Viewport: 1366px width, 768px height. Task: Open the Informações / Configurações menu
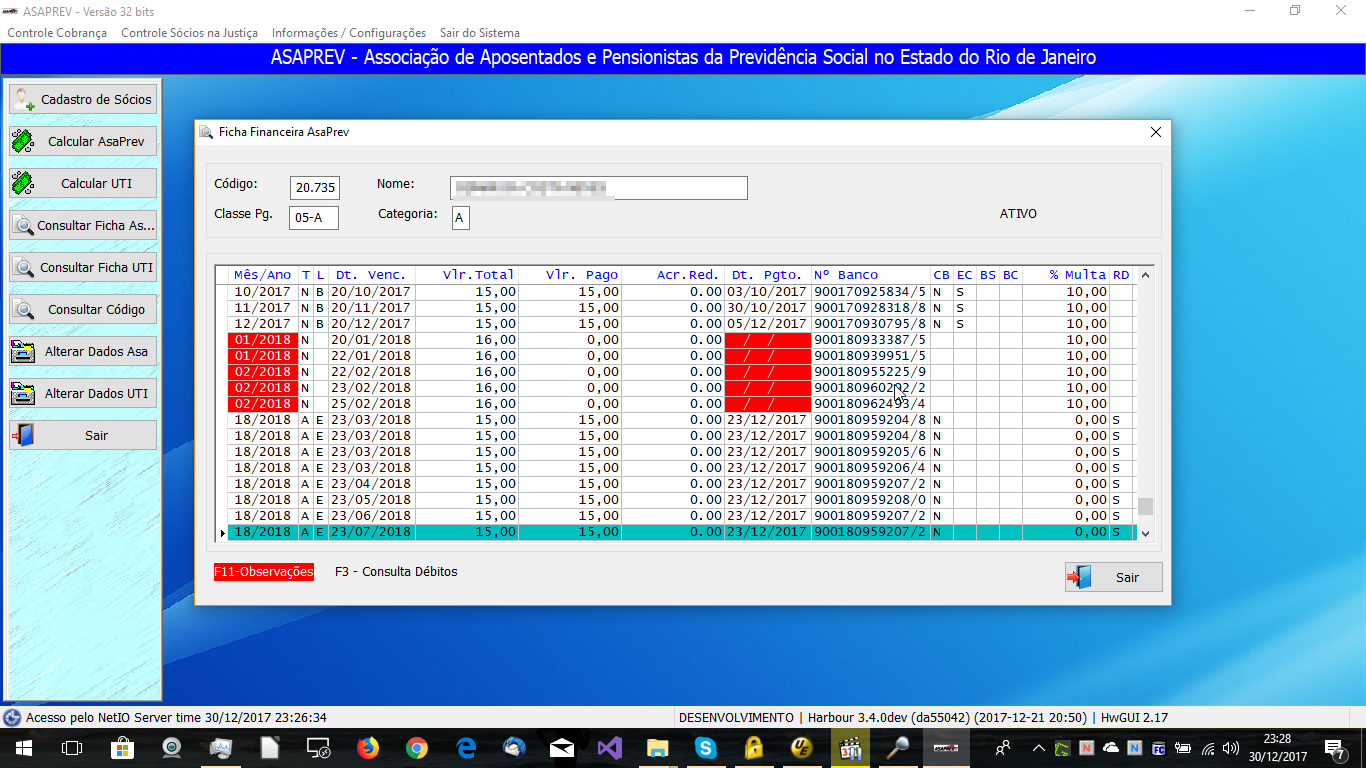348,33
